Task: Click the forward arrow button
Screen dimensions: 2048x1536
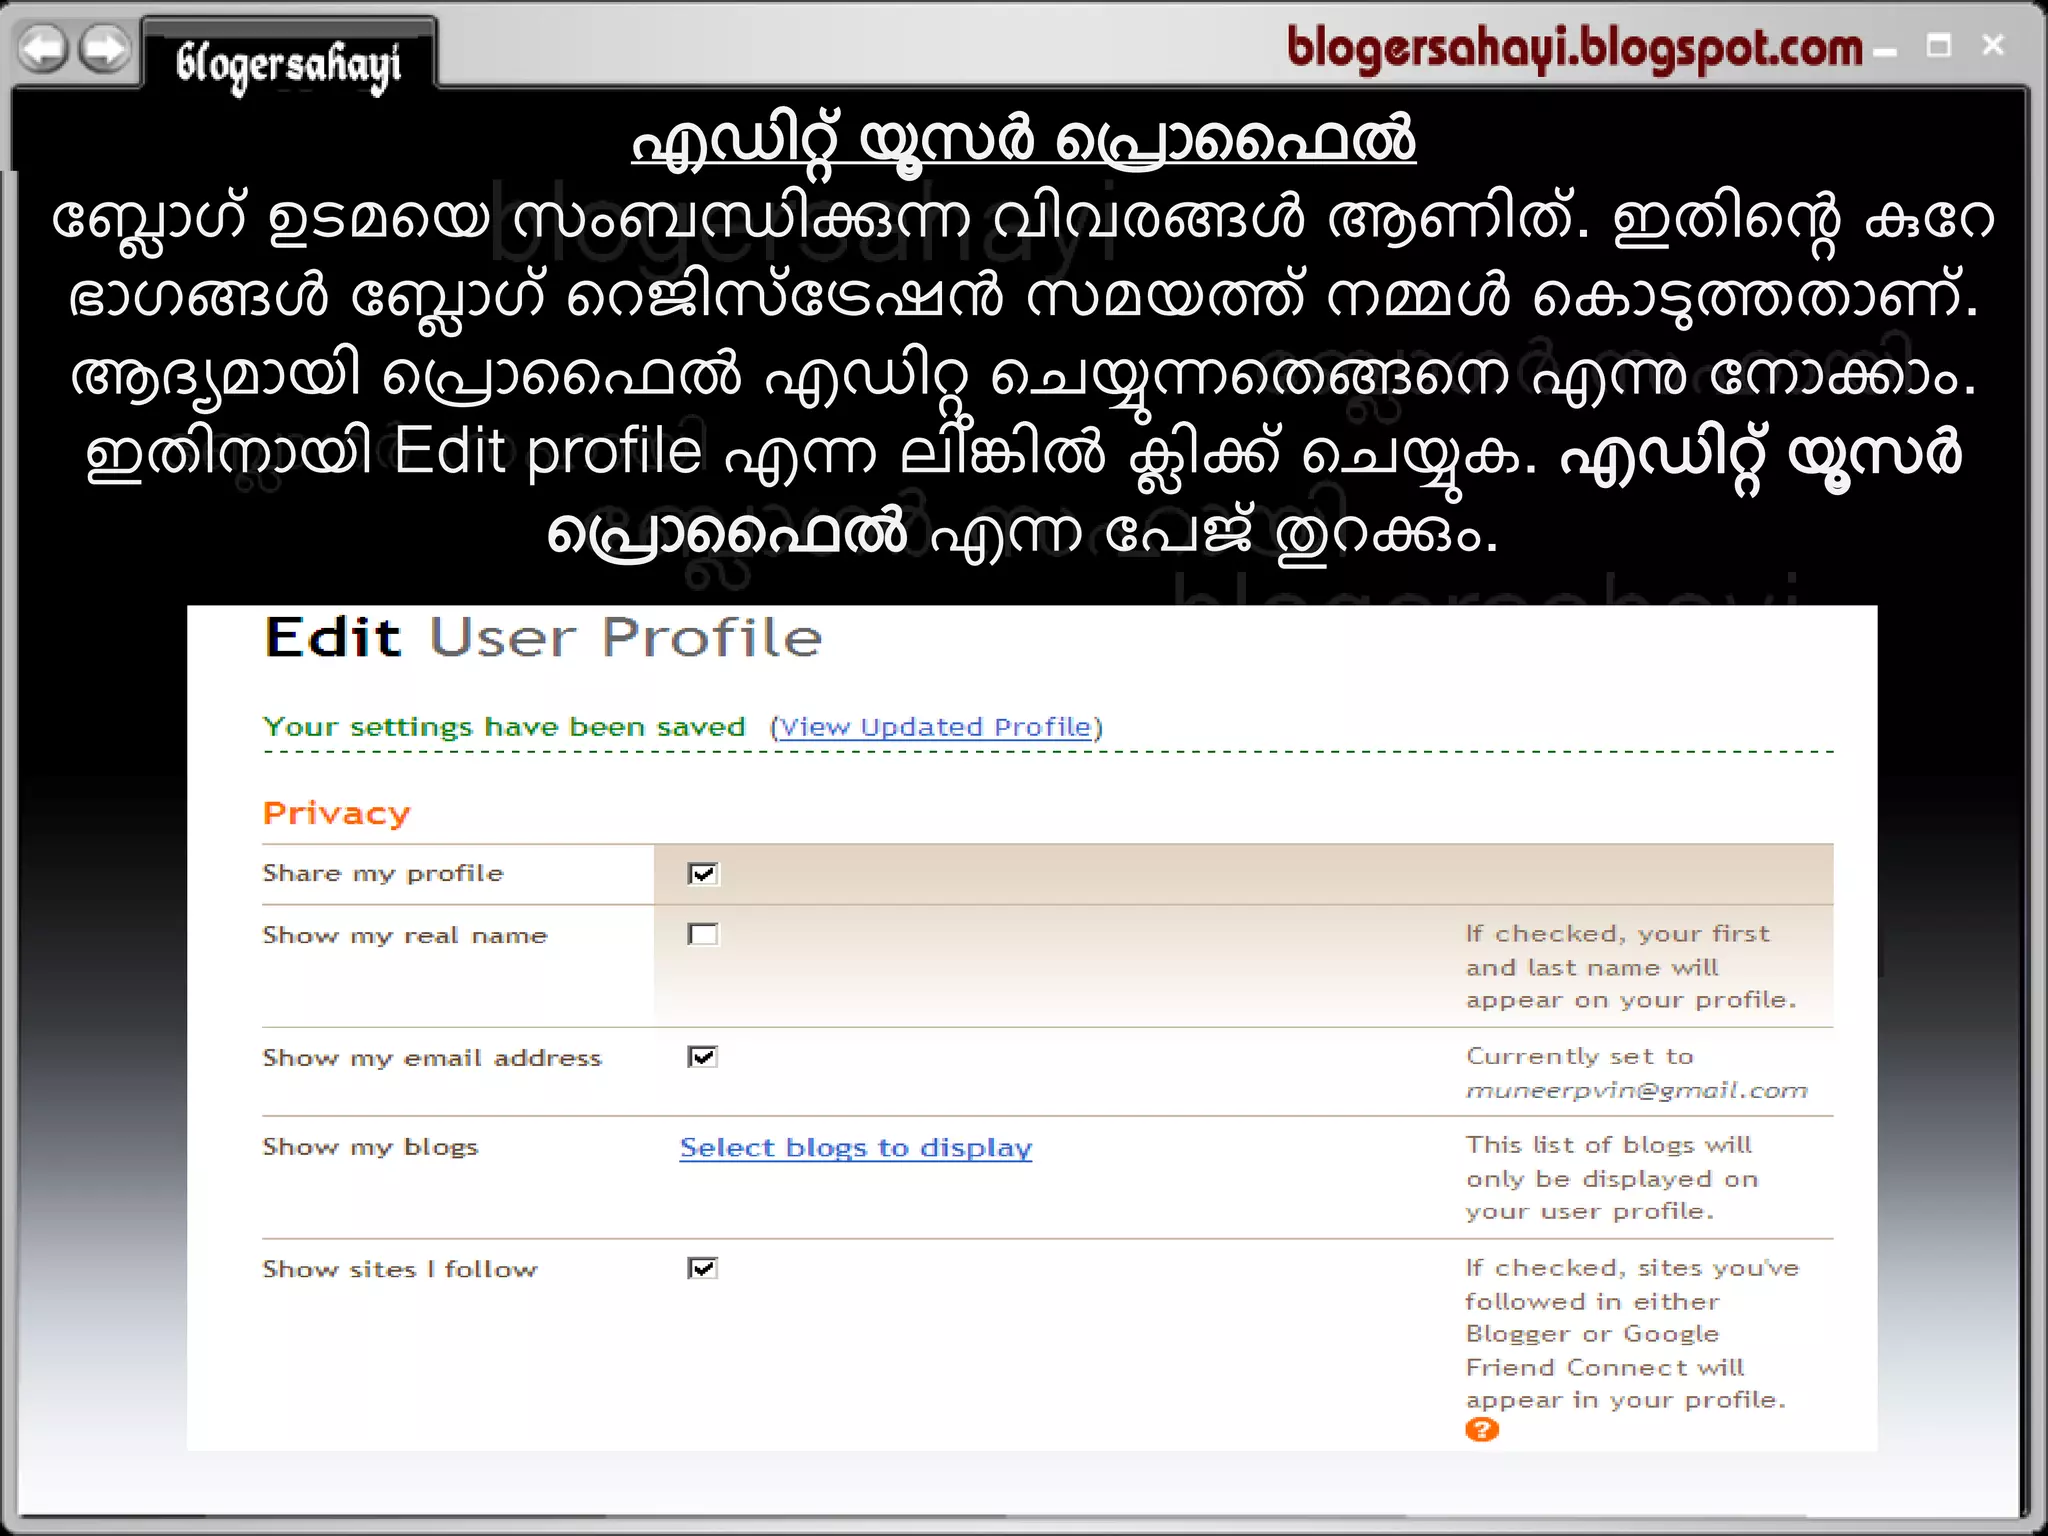Action: click(106, 48)
